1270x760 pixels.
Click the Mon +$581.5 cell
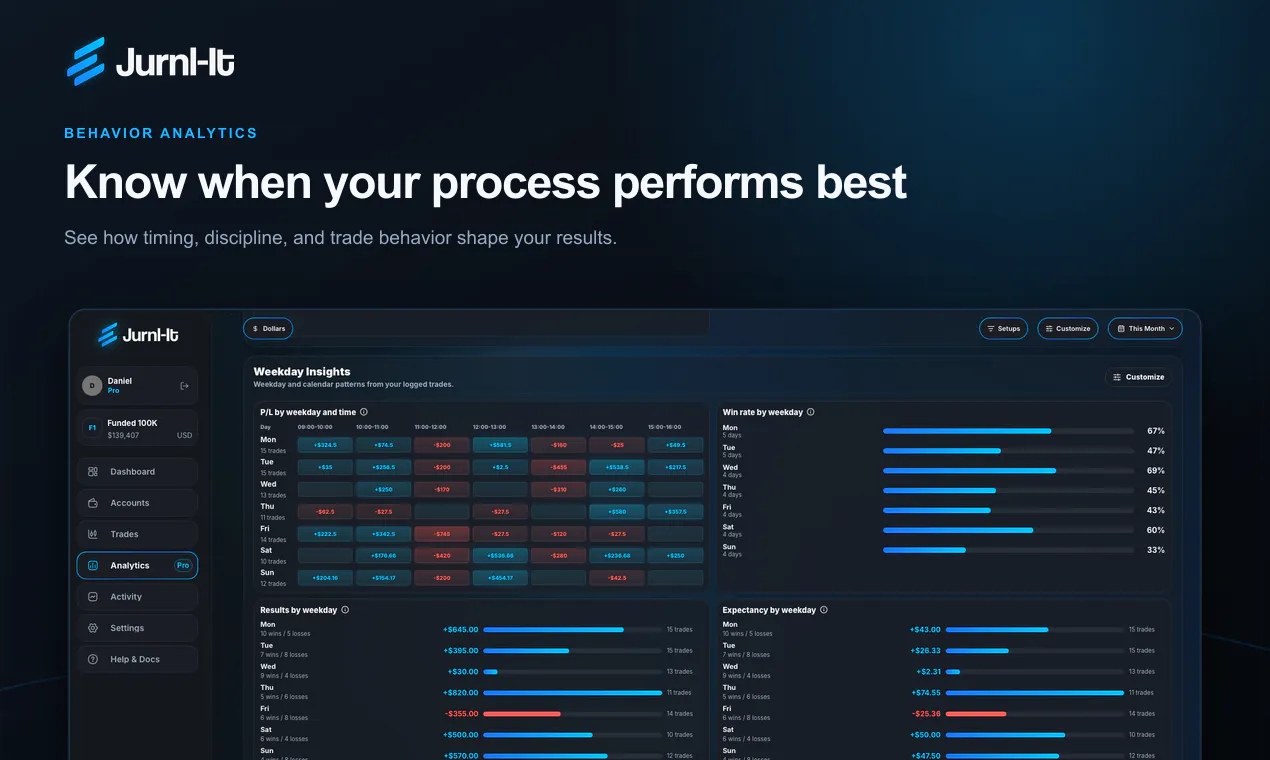coord(500,444)
